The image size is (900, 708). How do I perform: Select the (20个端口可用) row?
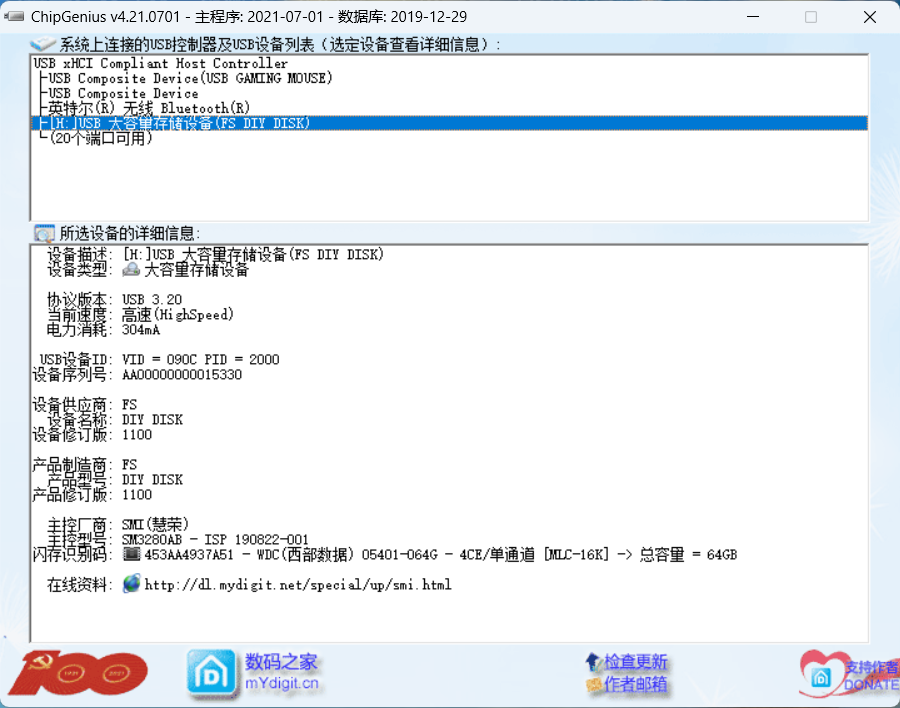click(101, 138)
